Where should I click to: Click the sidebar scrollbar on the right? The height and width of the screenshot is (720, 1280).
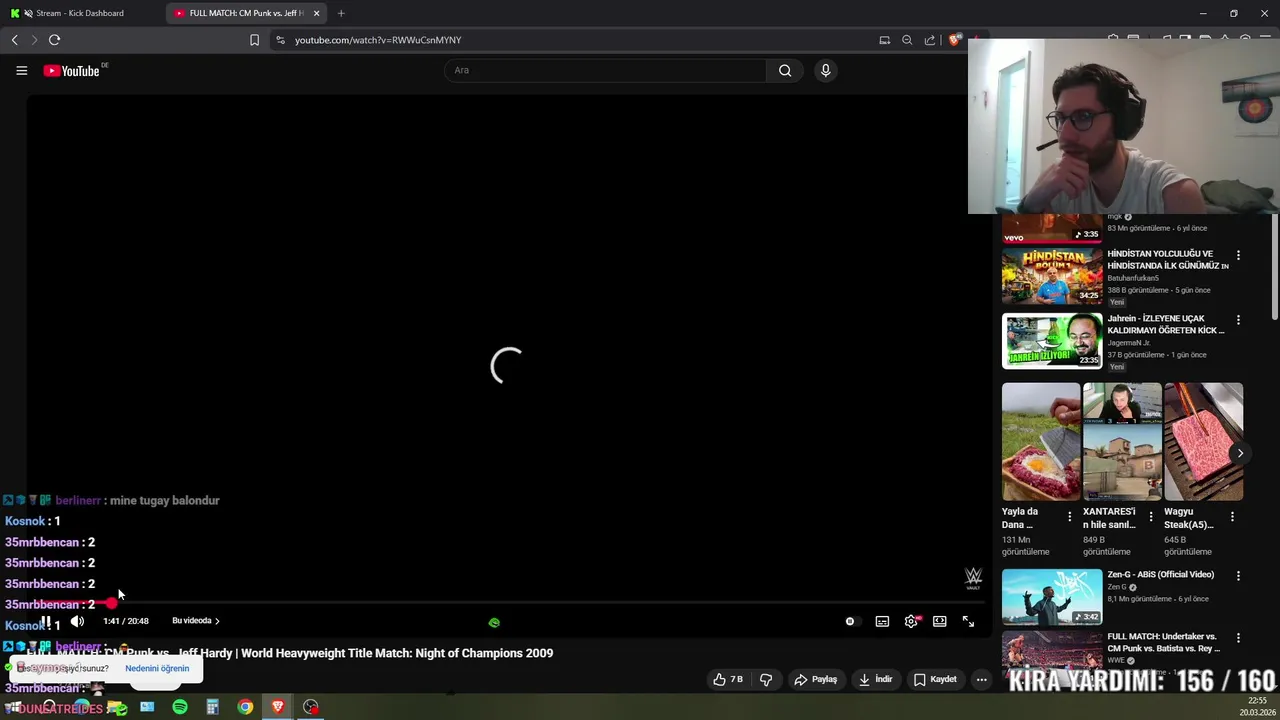tap(1275, 266)
